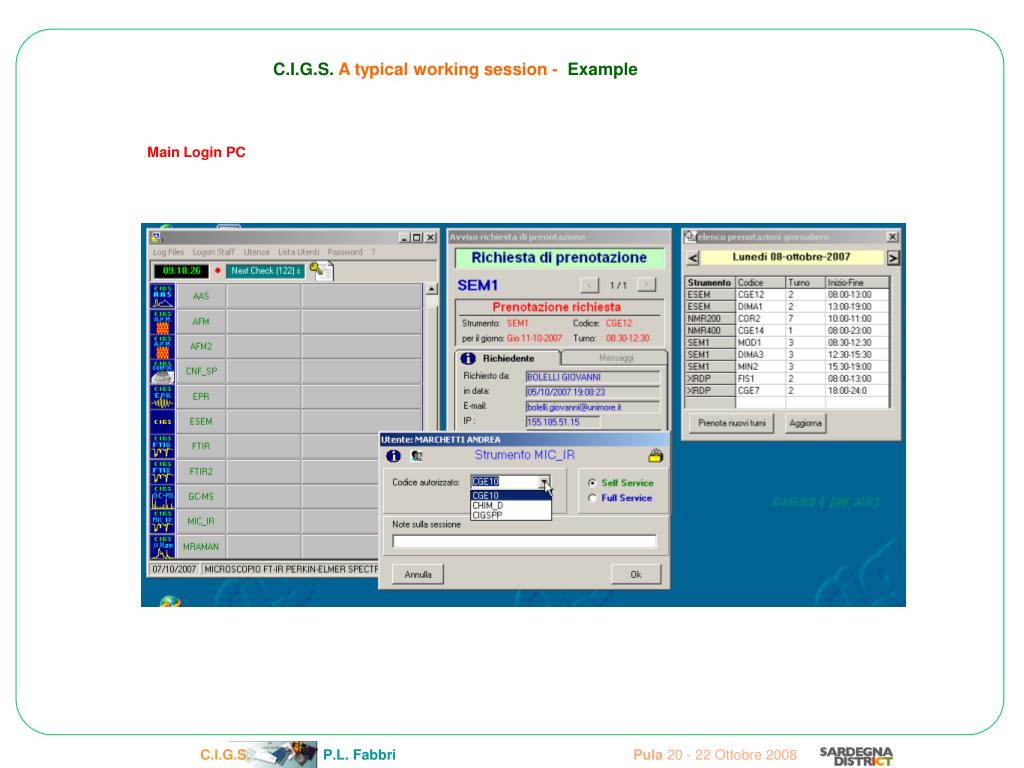The height and width of the screenshot is (768, 1024).
Task: Click the E-mail field in request window
Action: pyautogui.click(x=593, y=407)
